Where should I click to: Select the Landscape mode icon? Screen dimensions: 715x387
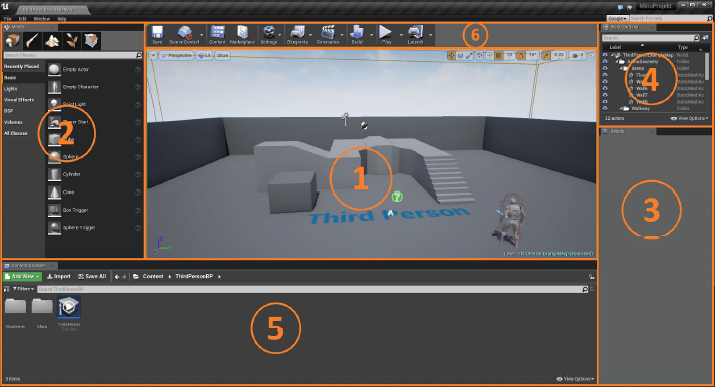(52, 41)
